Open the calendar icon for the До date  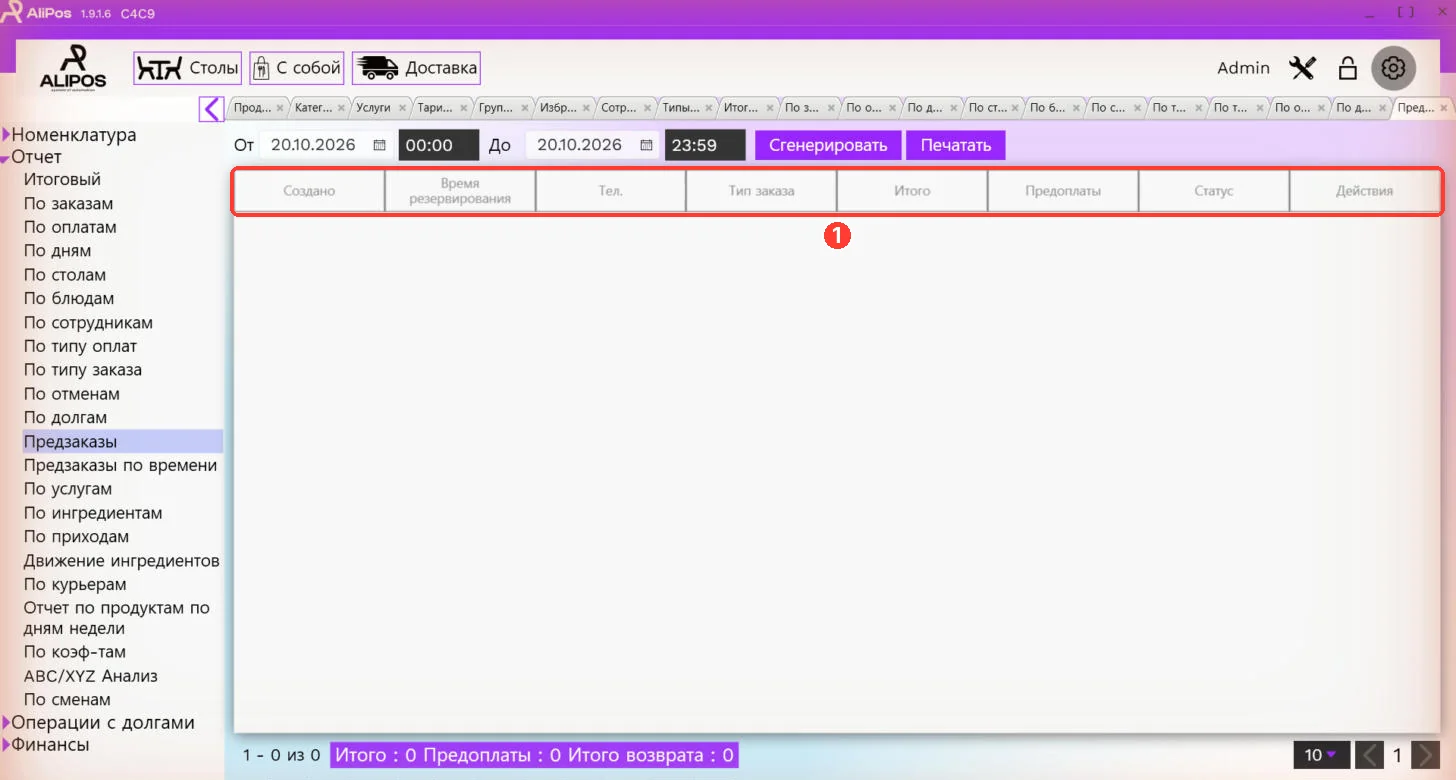(646, 145)
